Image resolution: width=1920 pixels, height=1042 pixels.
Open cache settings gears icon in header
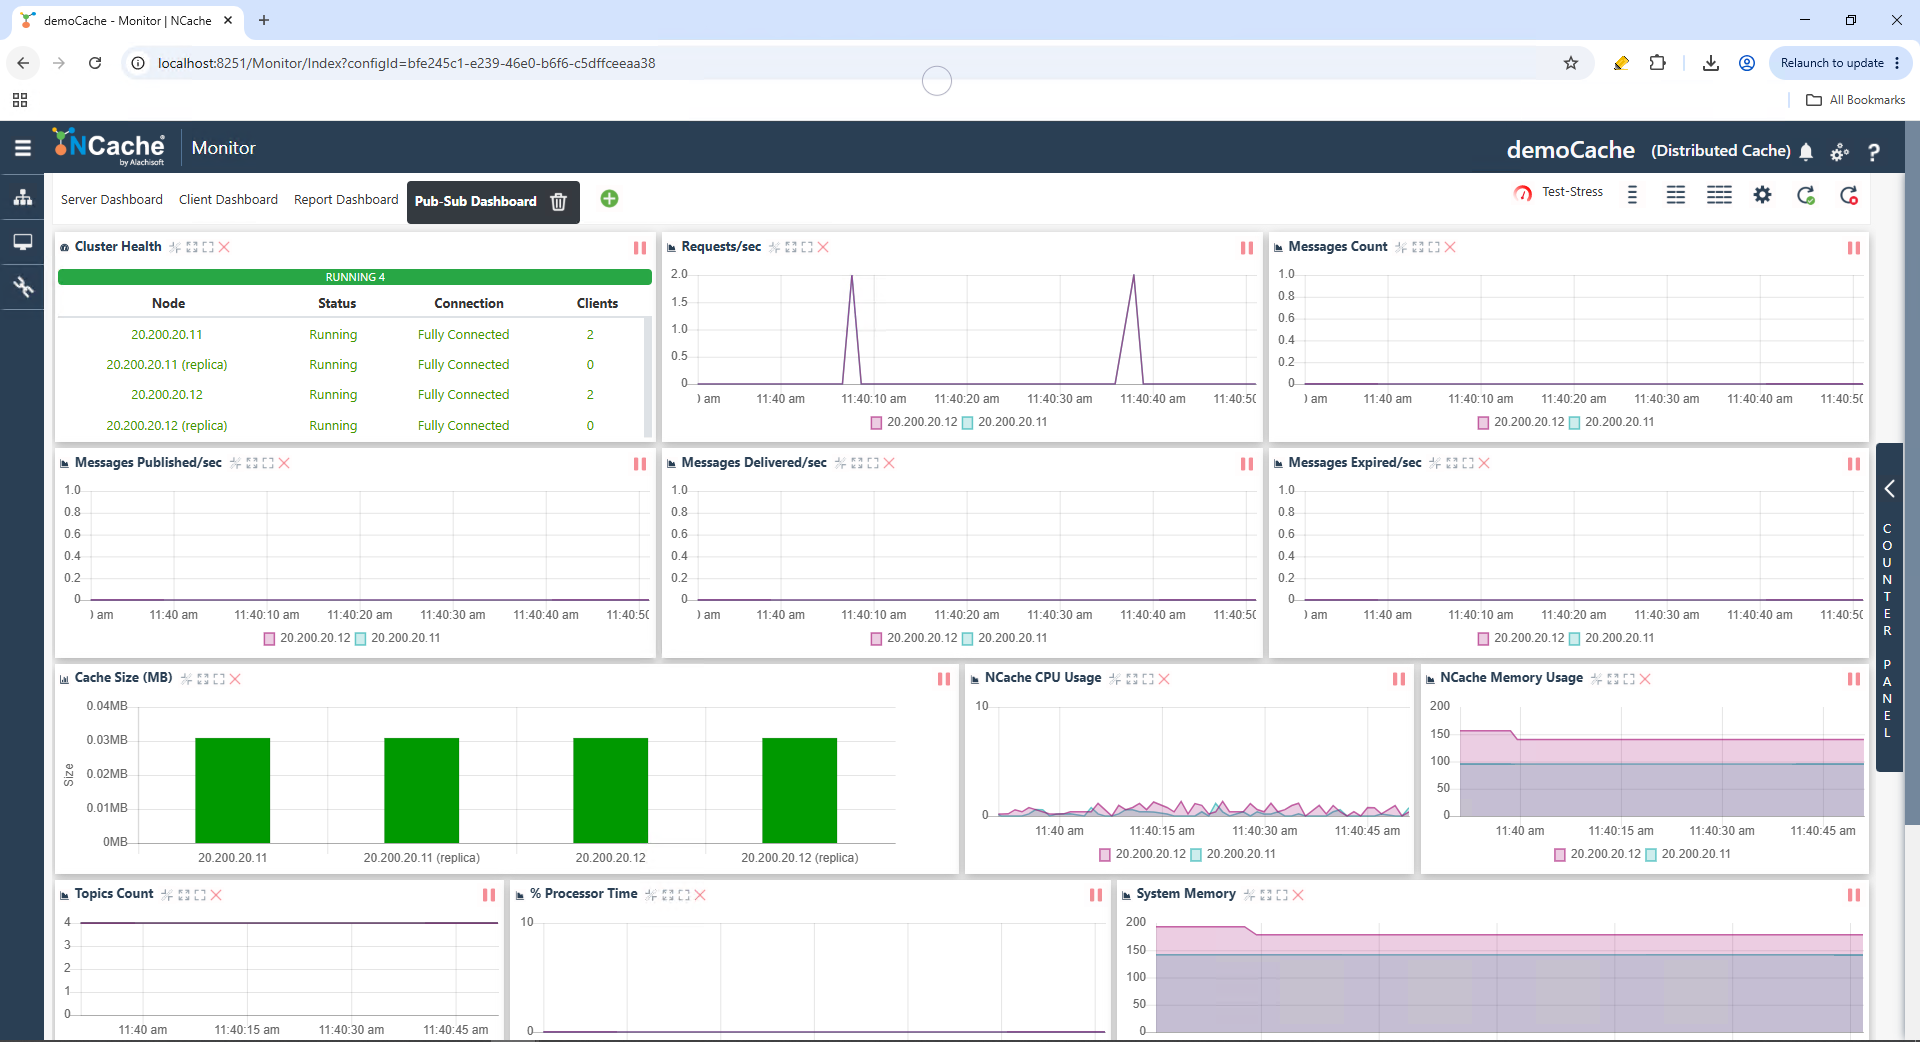tap(1839, 152)
